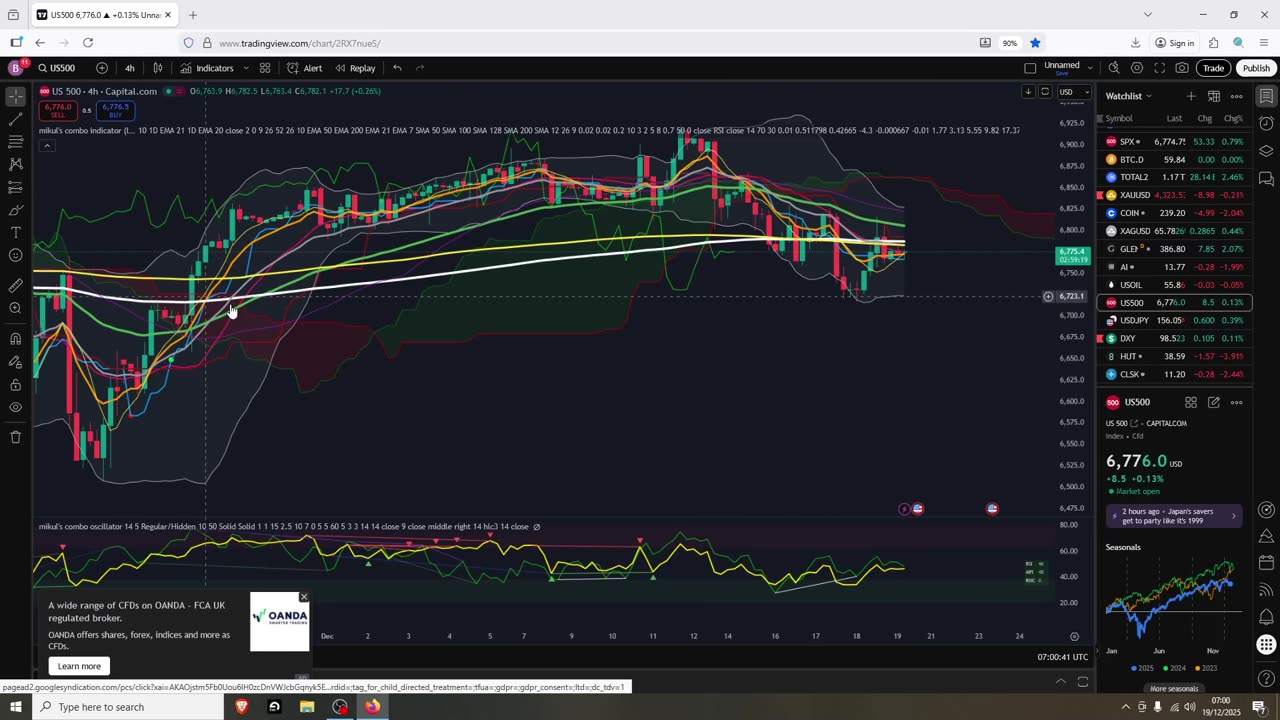Expand the Unnamed layout dropdown
The width and height of the screenshot is (1280, 720).
pyautogui.click(x=1090, y=68)
